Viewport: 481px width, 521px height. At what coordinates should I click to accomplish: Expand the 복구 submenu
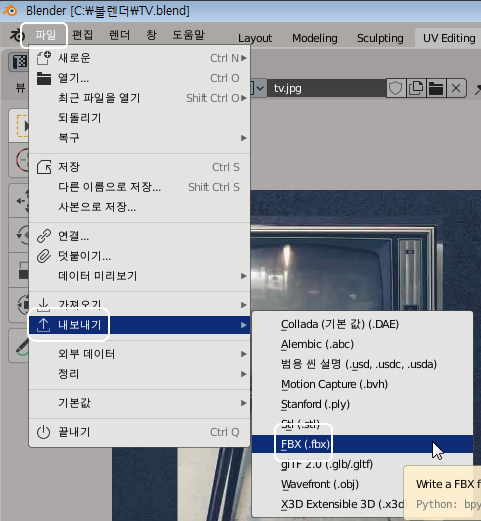[140, 138]
